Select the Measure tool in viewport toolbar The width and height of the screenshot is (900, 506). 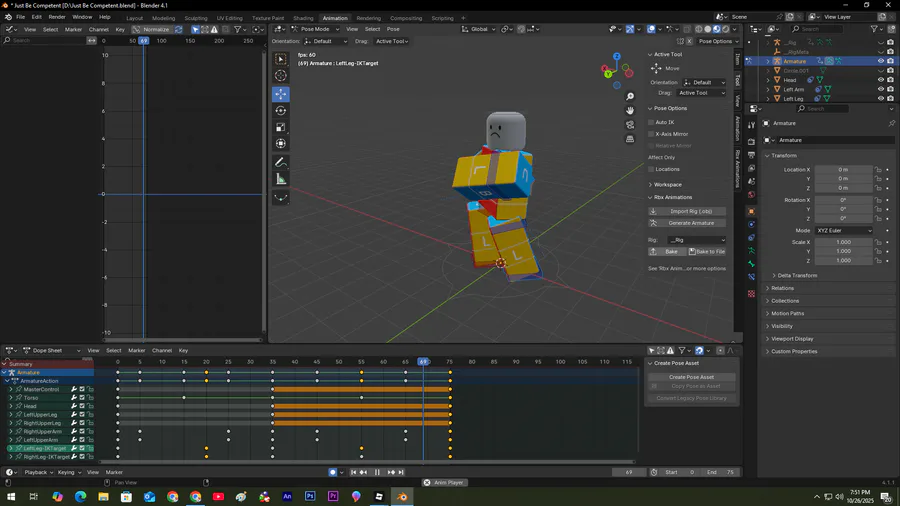point(281,179)
